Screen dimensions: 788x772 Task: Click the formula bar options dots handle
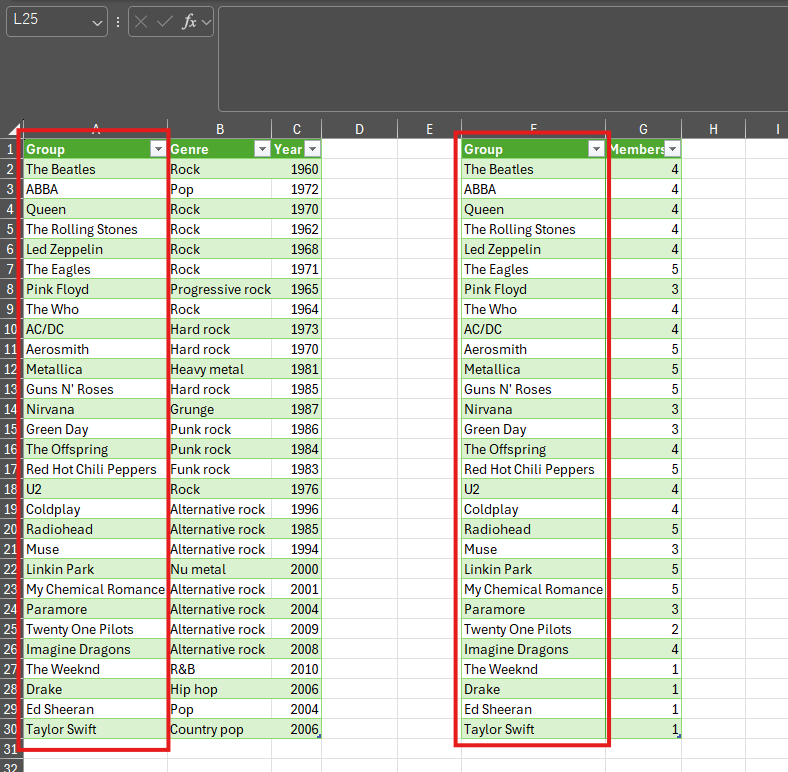pyautogui.click(x=118, y=22)
